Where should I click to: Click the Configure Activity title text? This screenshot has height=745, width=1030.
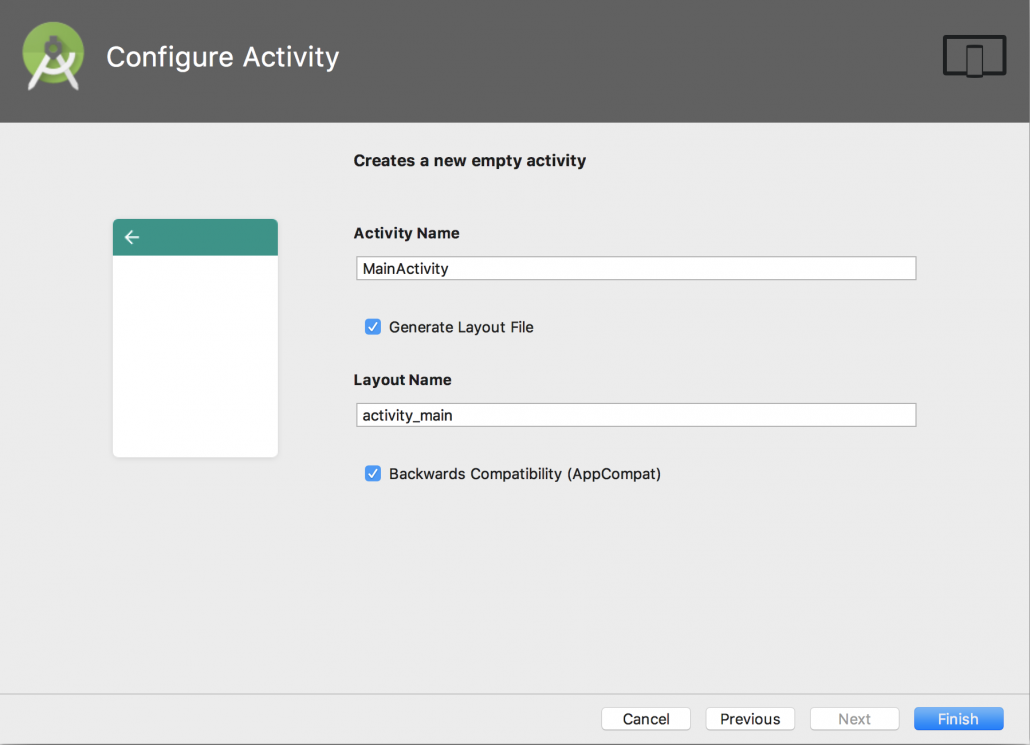point(222,57)
